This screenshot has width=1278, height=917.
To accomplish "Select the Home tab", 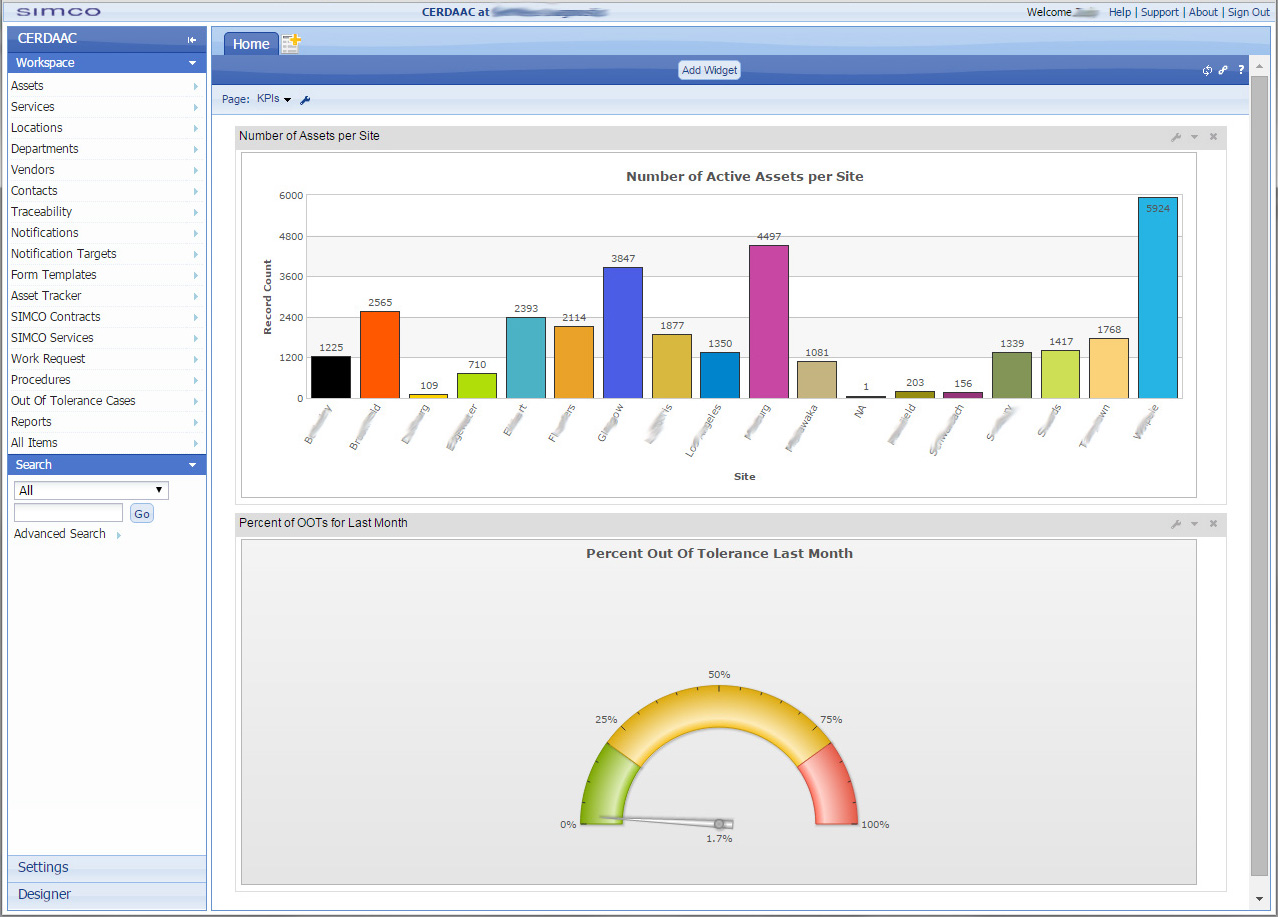I will [251, 44].
